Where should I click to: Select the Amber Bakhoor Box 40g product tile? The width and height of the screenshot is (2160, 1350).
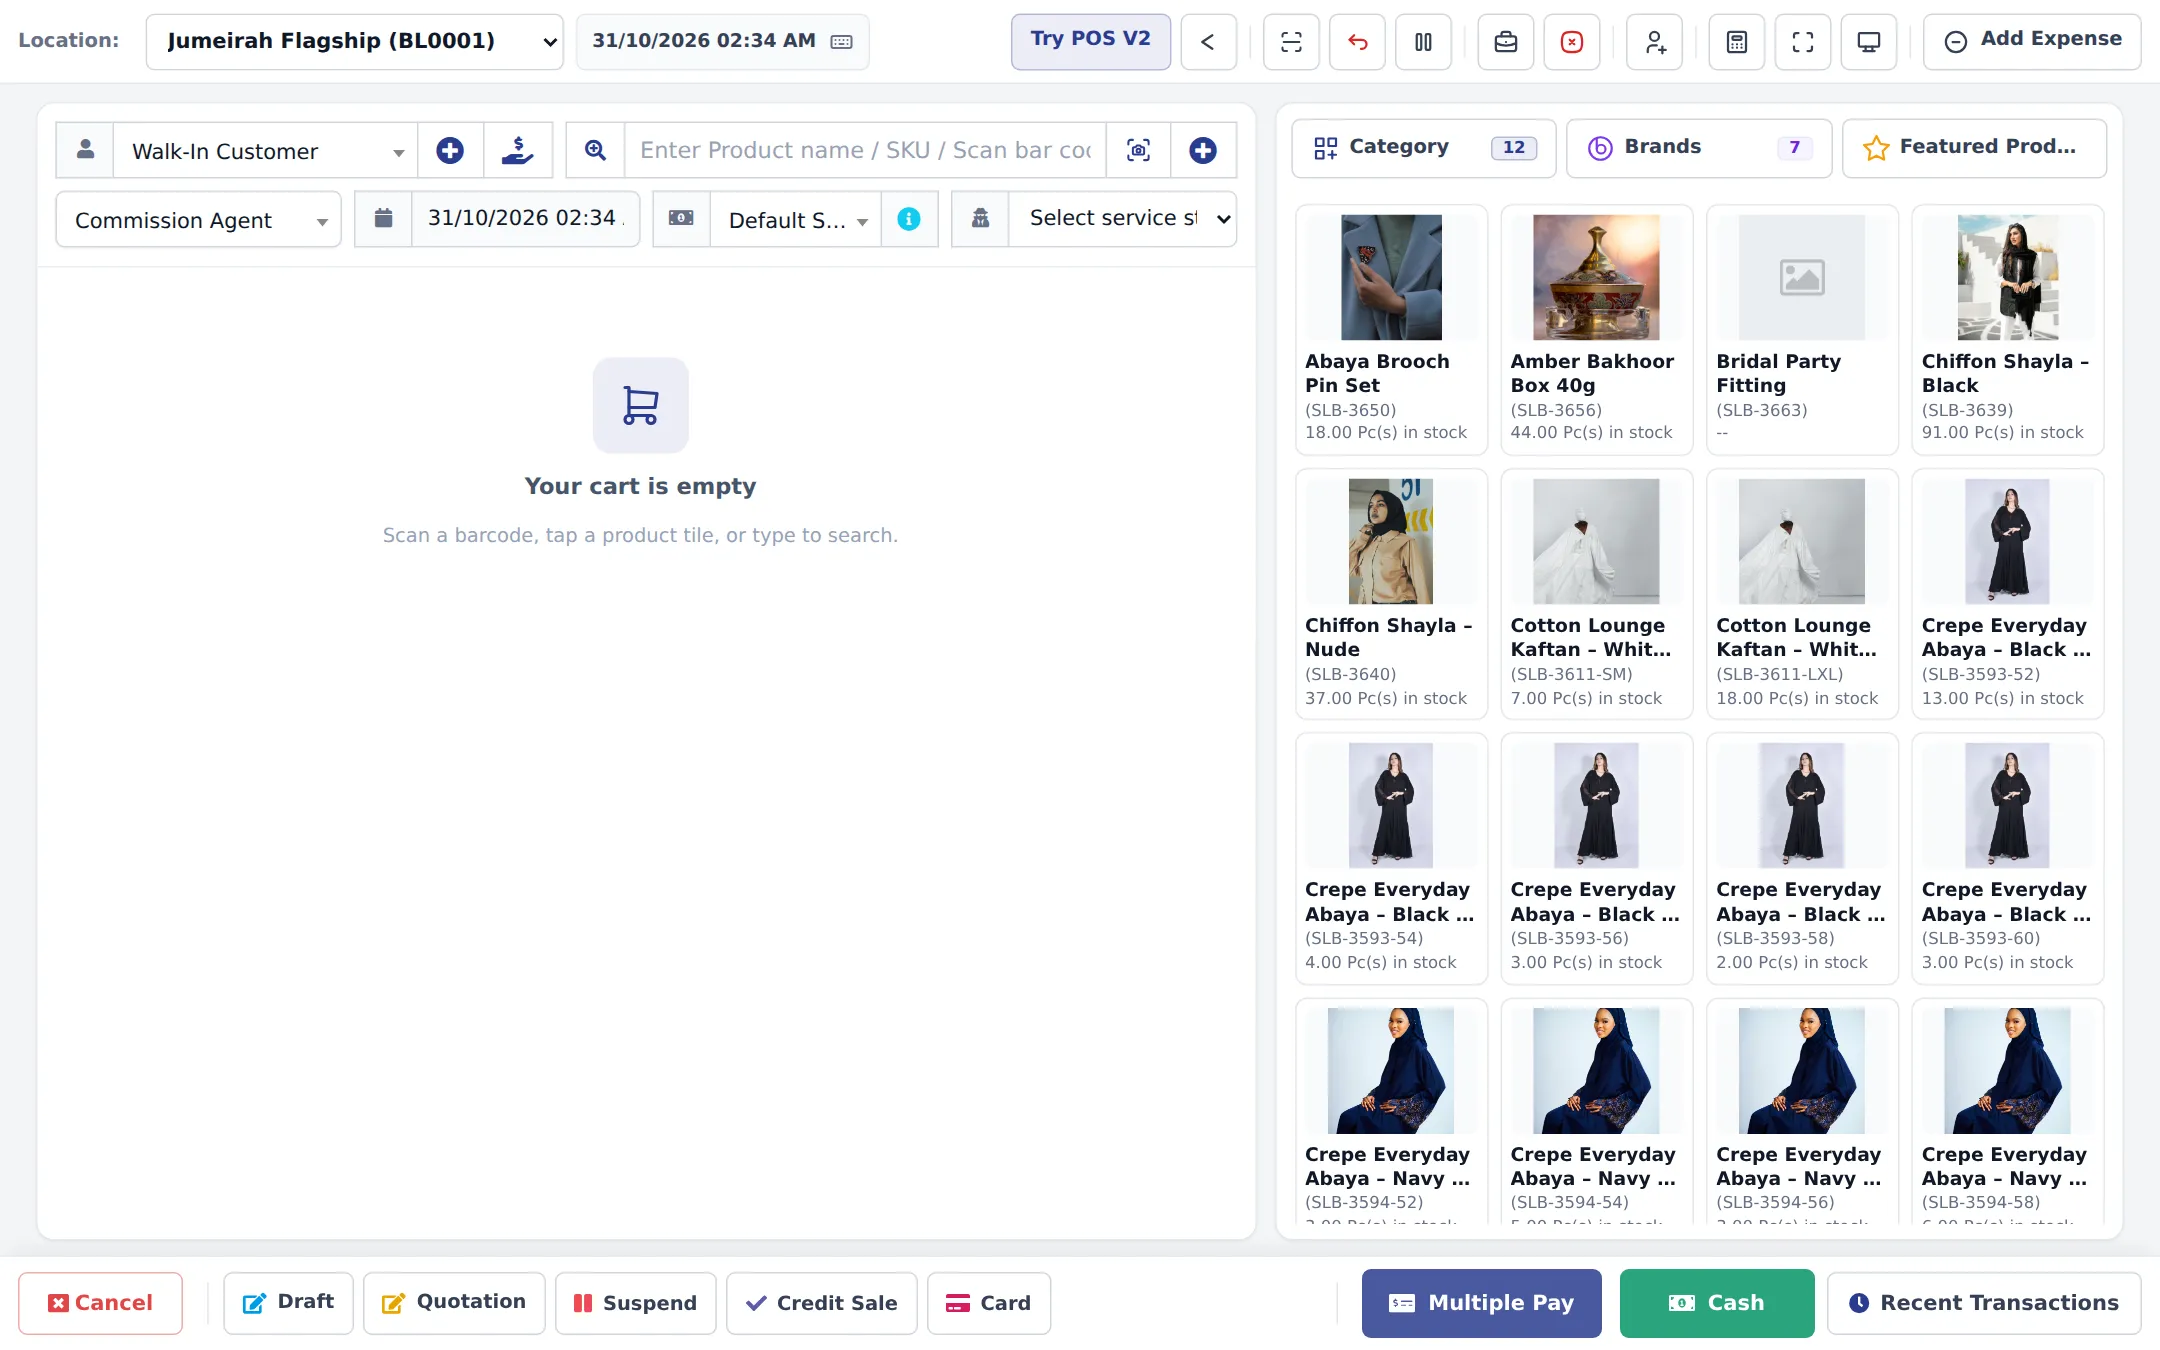(x=1597, y=330)
